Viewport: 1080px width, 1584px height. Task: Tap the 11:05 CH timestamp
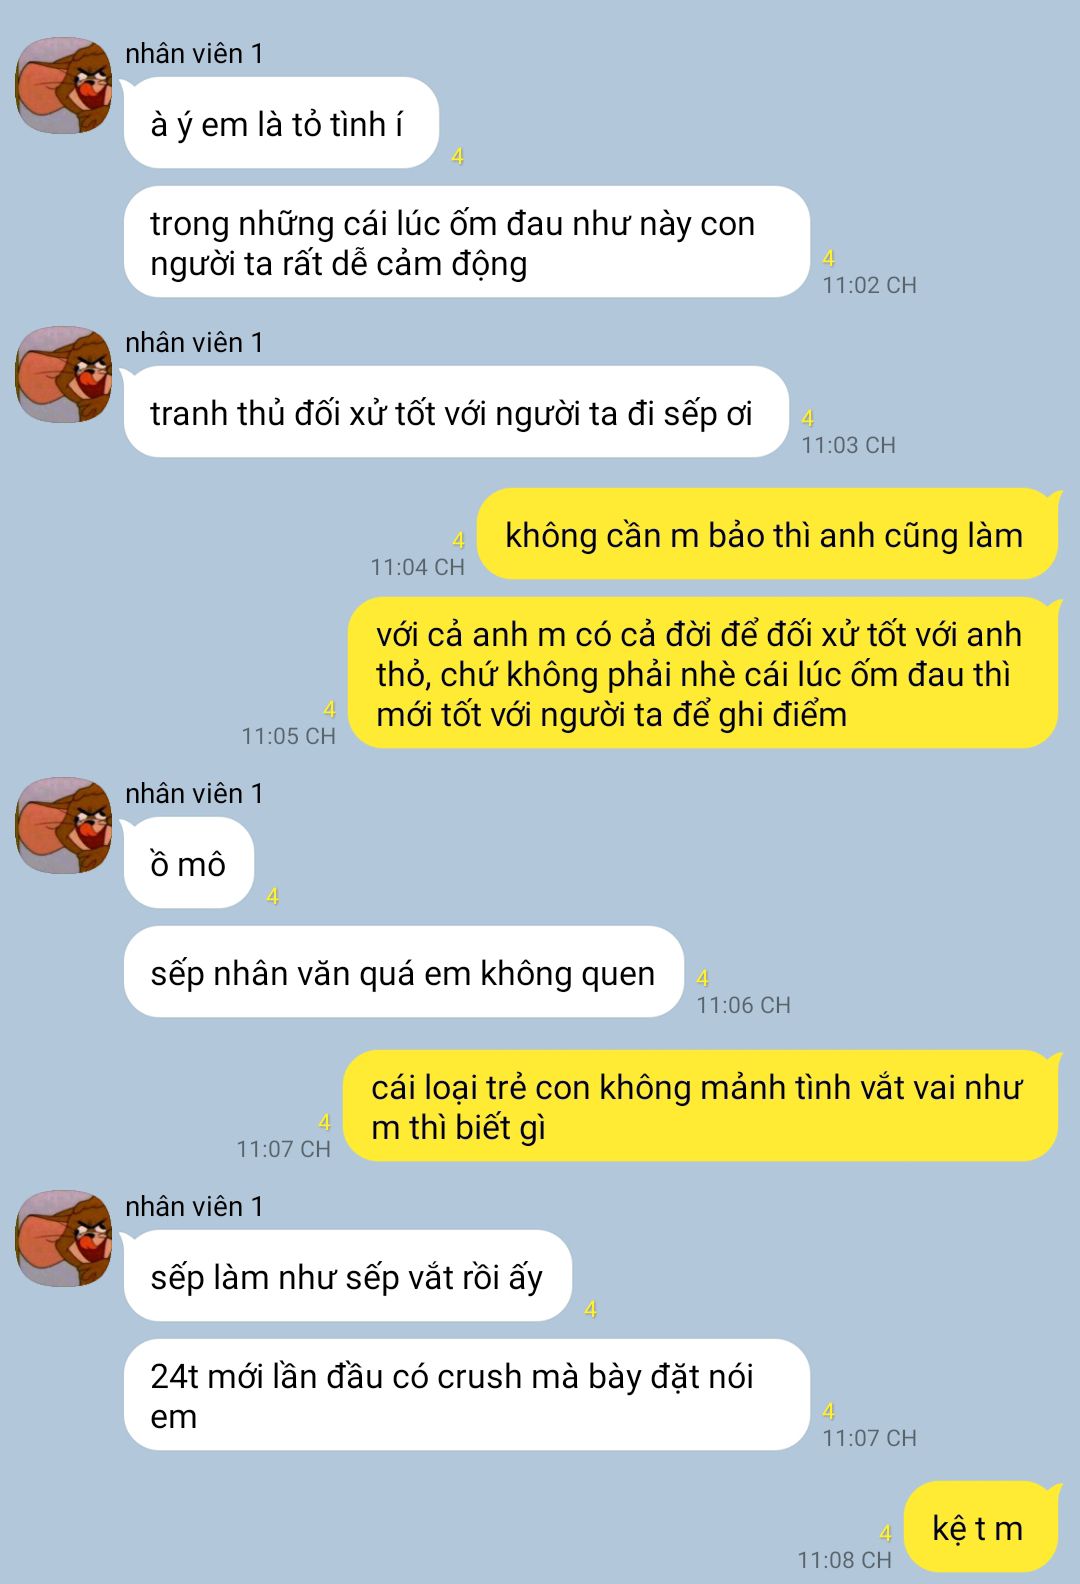288,736
